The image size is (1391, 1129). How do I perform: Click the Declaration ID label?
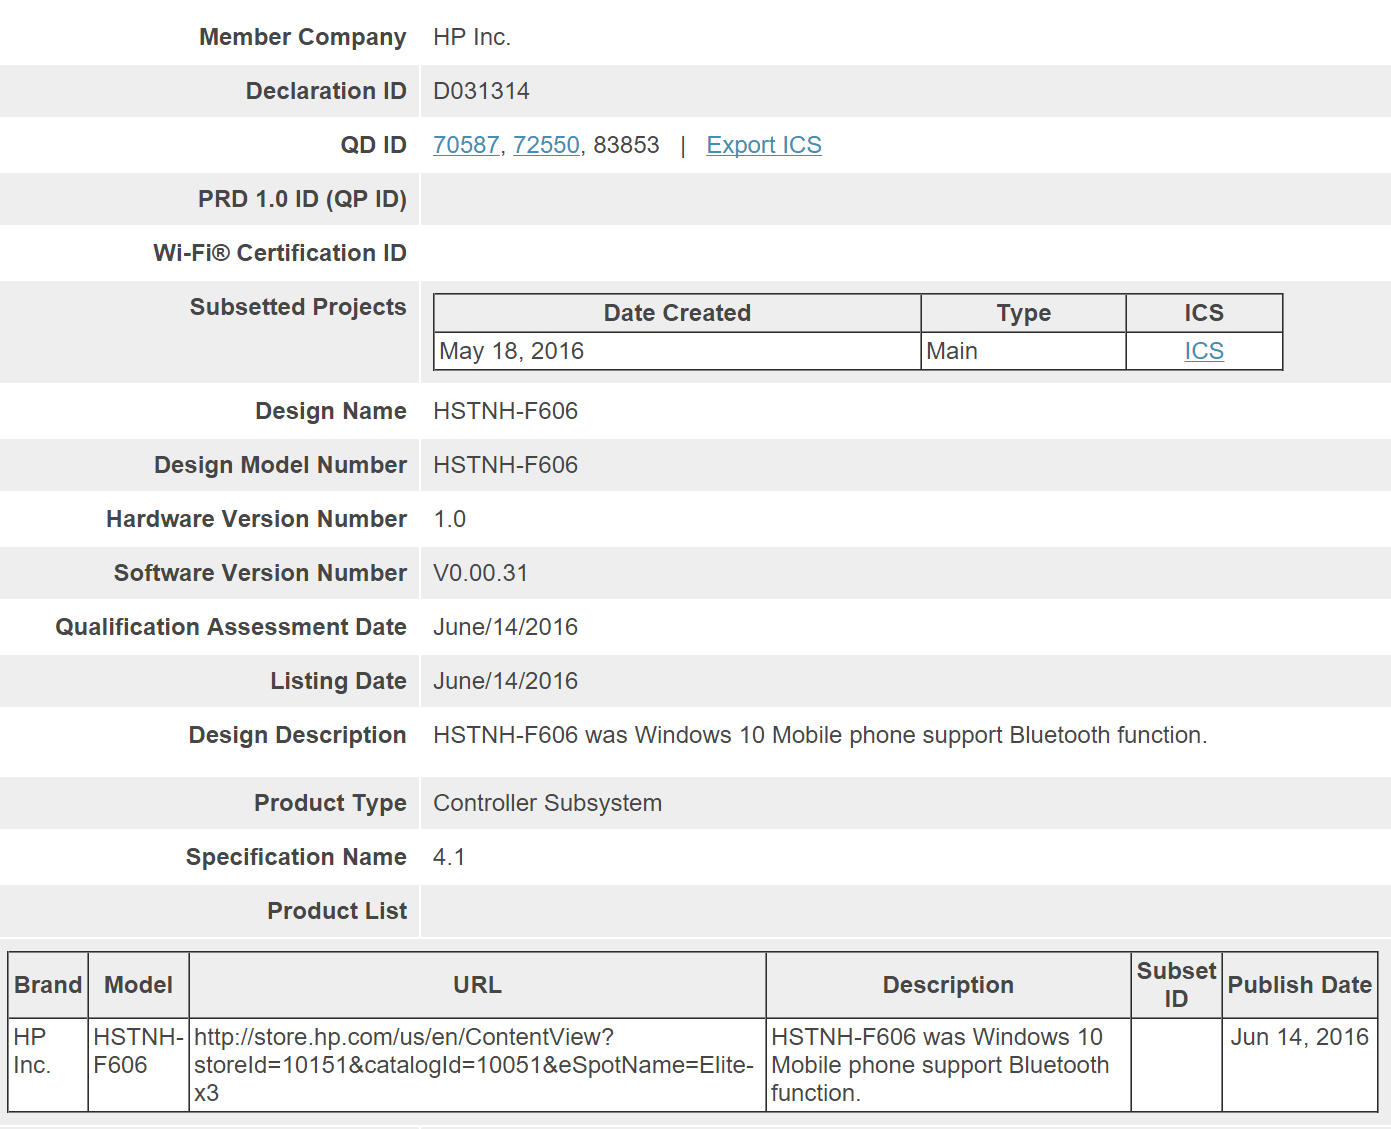326,91
